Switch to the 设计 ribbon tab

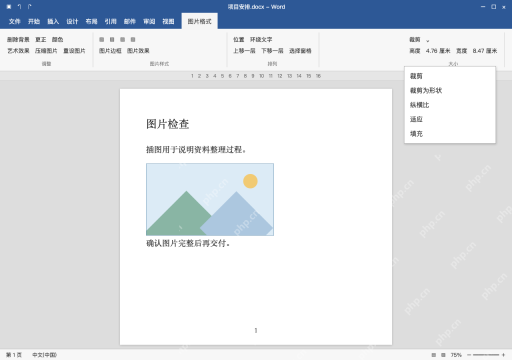point(72,21)
